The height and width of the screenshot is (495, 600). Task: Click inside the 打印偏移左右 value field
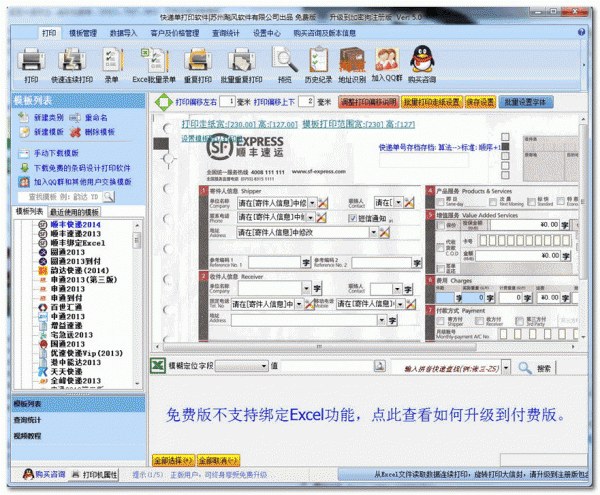[x=227, y=101]
